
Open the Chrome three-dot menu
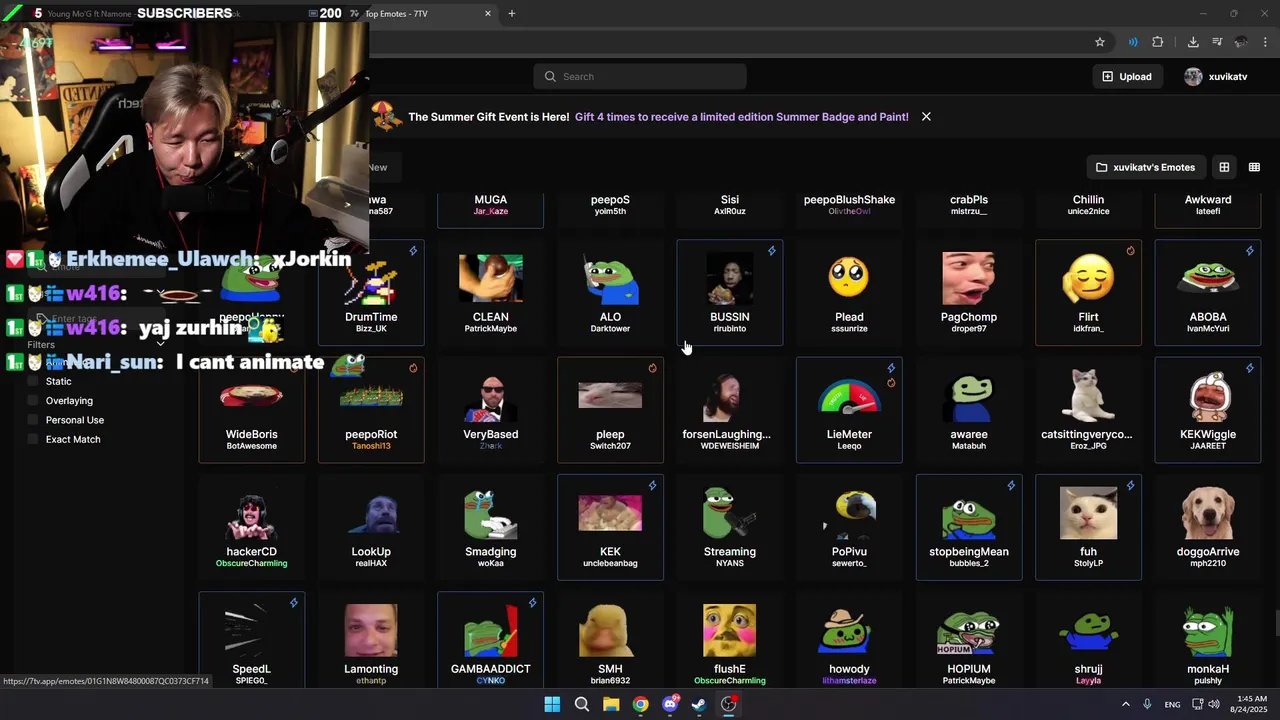1266,42
